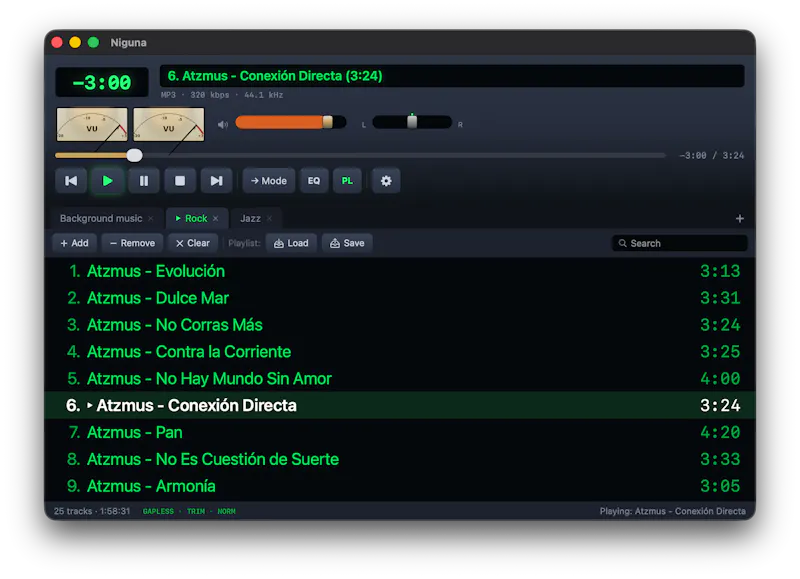
Task: Select track 2 Atzmus - Dulce Mar
Action: pos(400,298)
